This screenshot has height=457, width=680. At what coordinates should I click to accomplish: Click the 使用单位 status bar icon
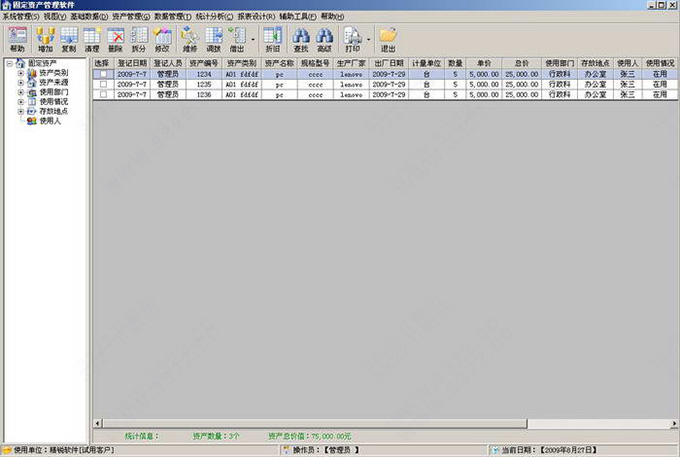pyautogui.click(x=7, y=450)
